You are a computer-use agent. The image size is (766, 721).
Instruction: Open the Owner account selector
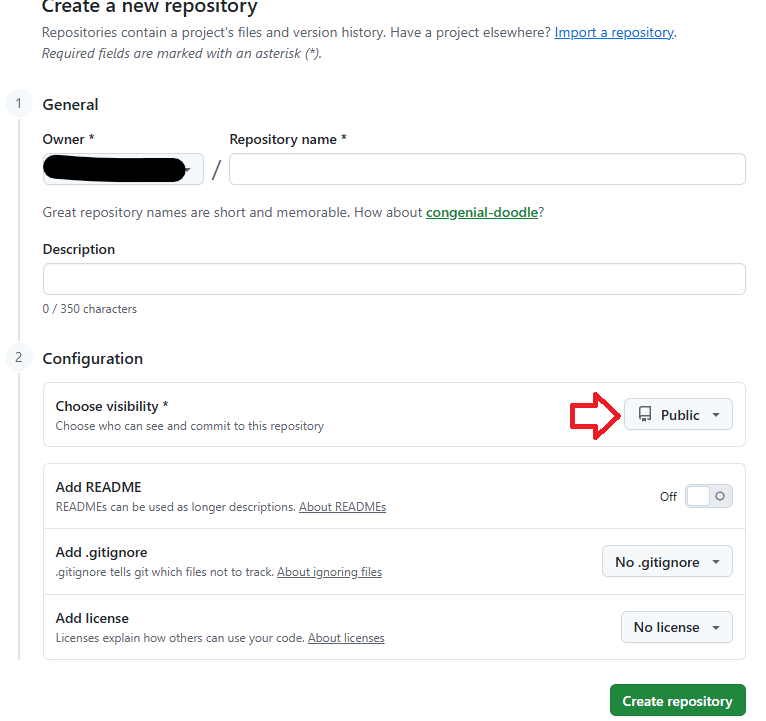point(123,170)
